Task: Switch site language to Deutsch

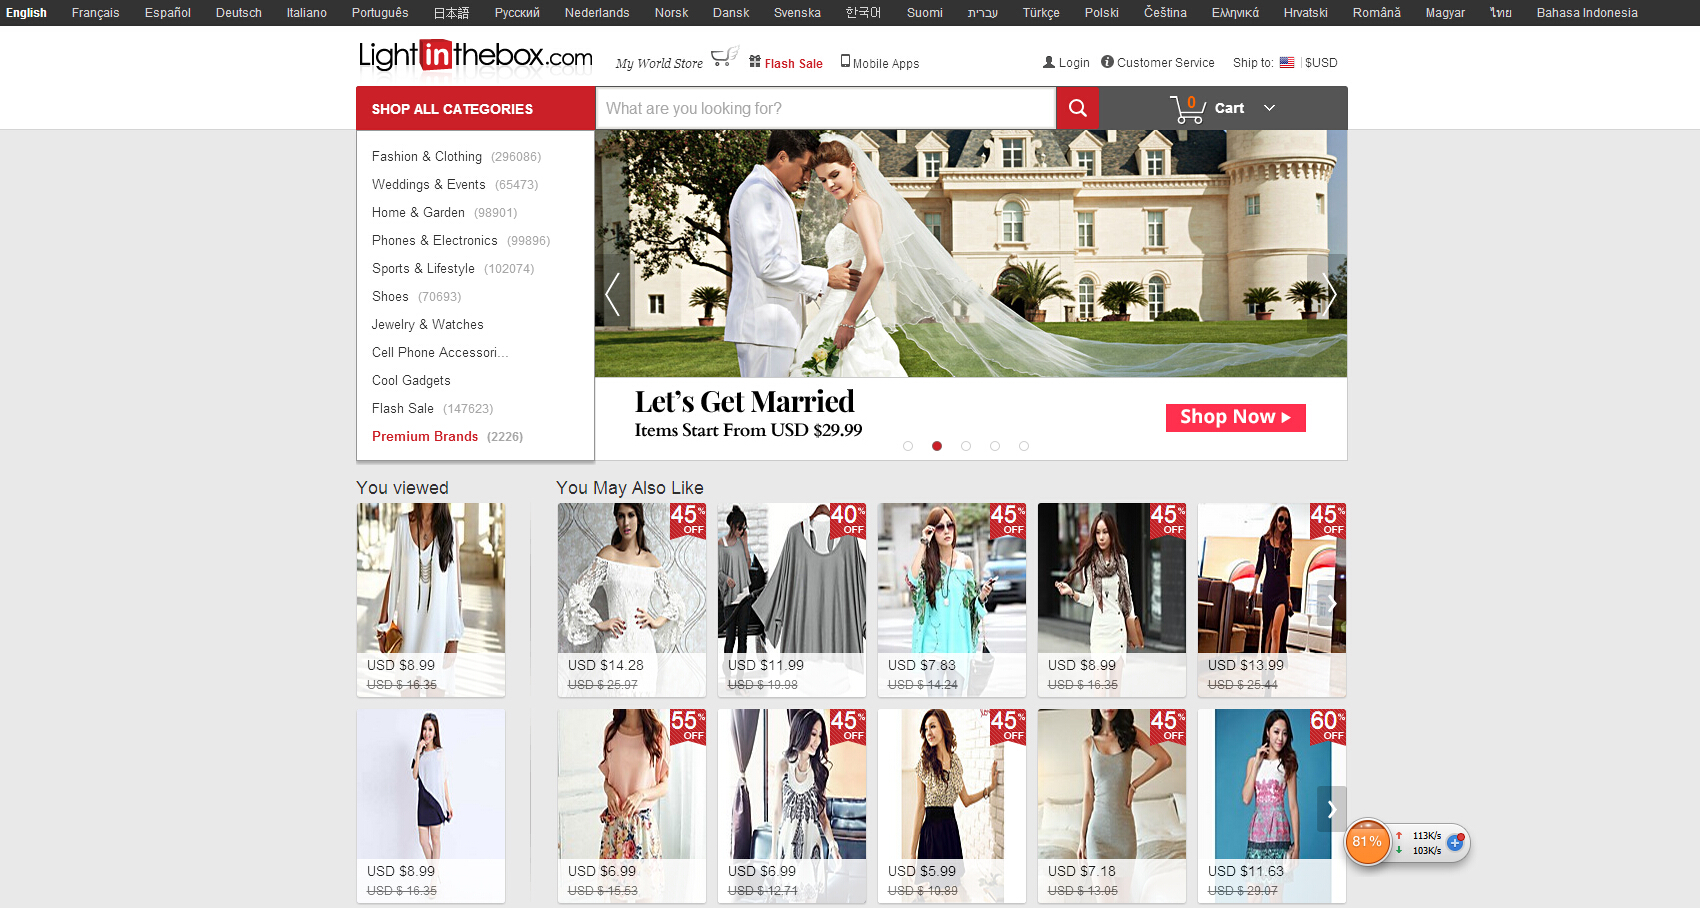Action: (238, 13)
